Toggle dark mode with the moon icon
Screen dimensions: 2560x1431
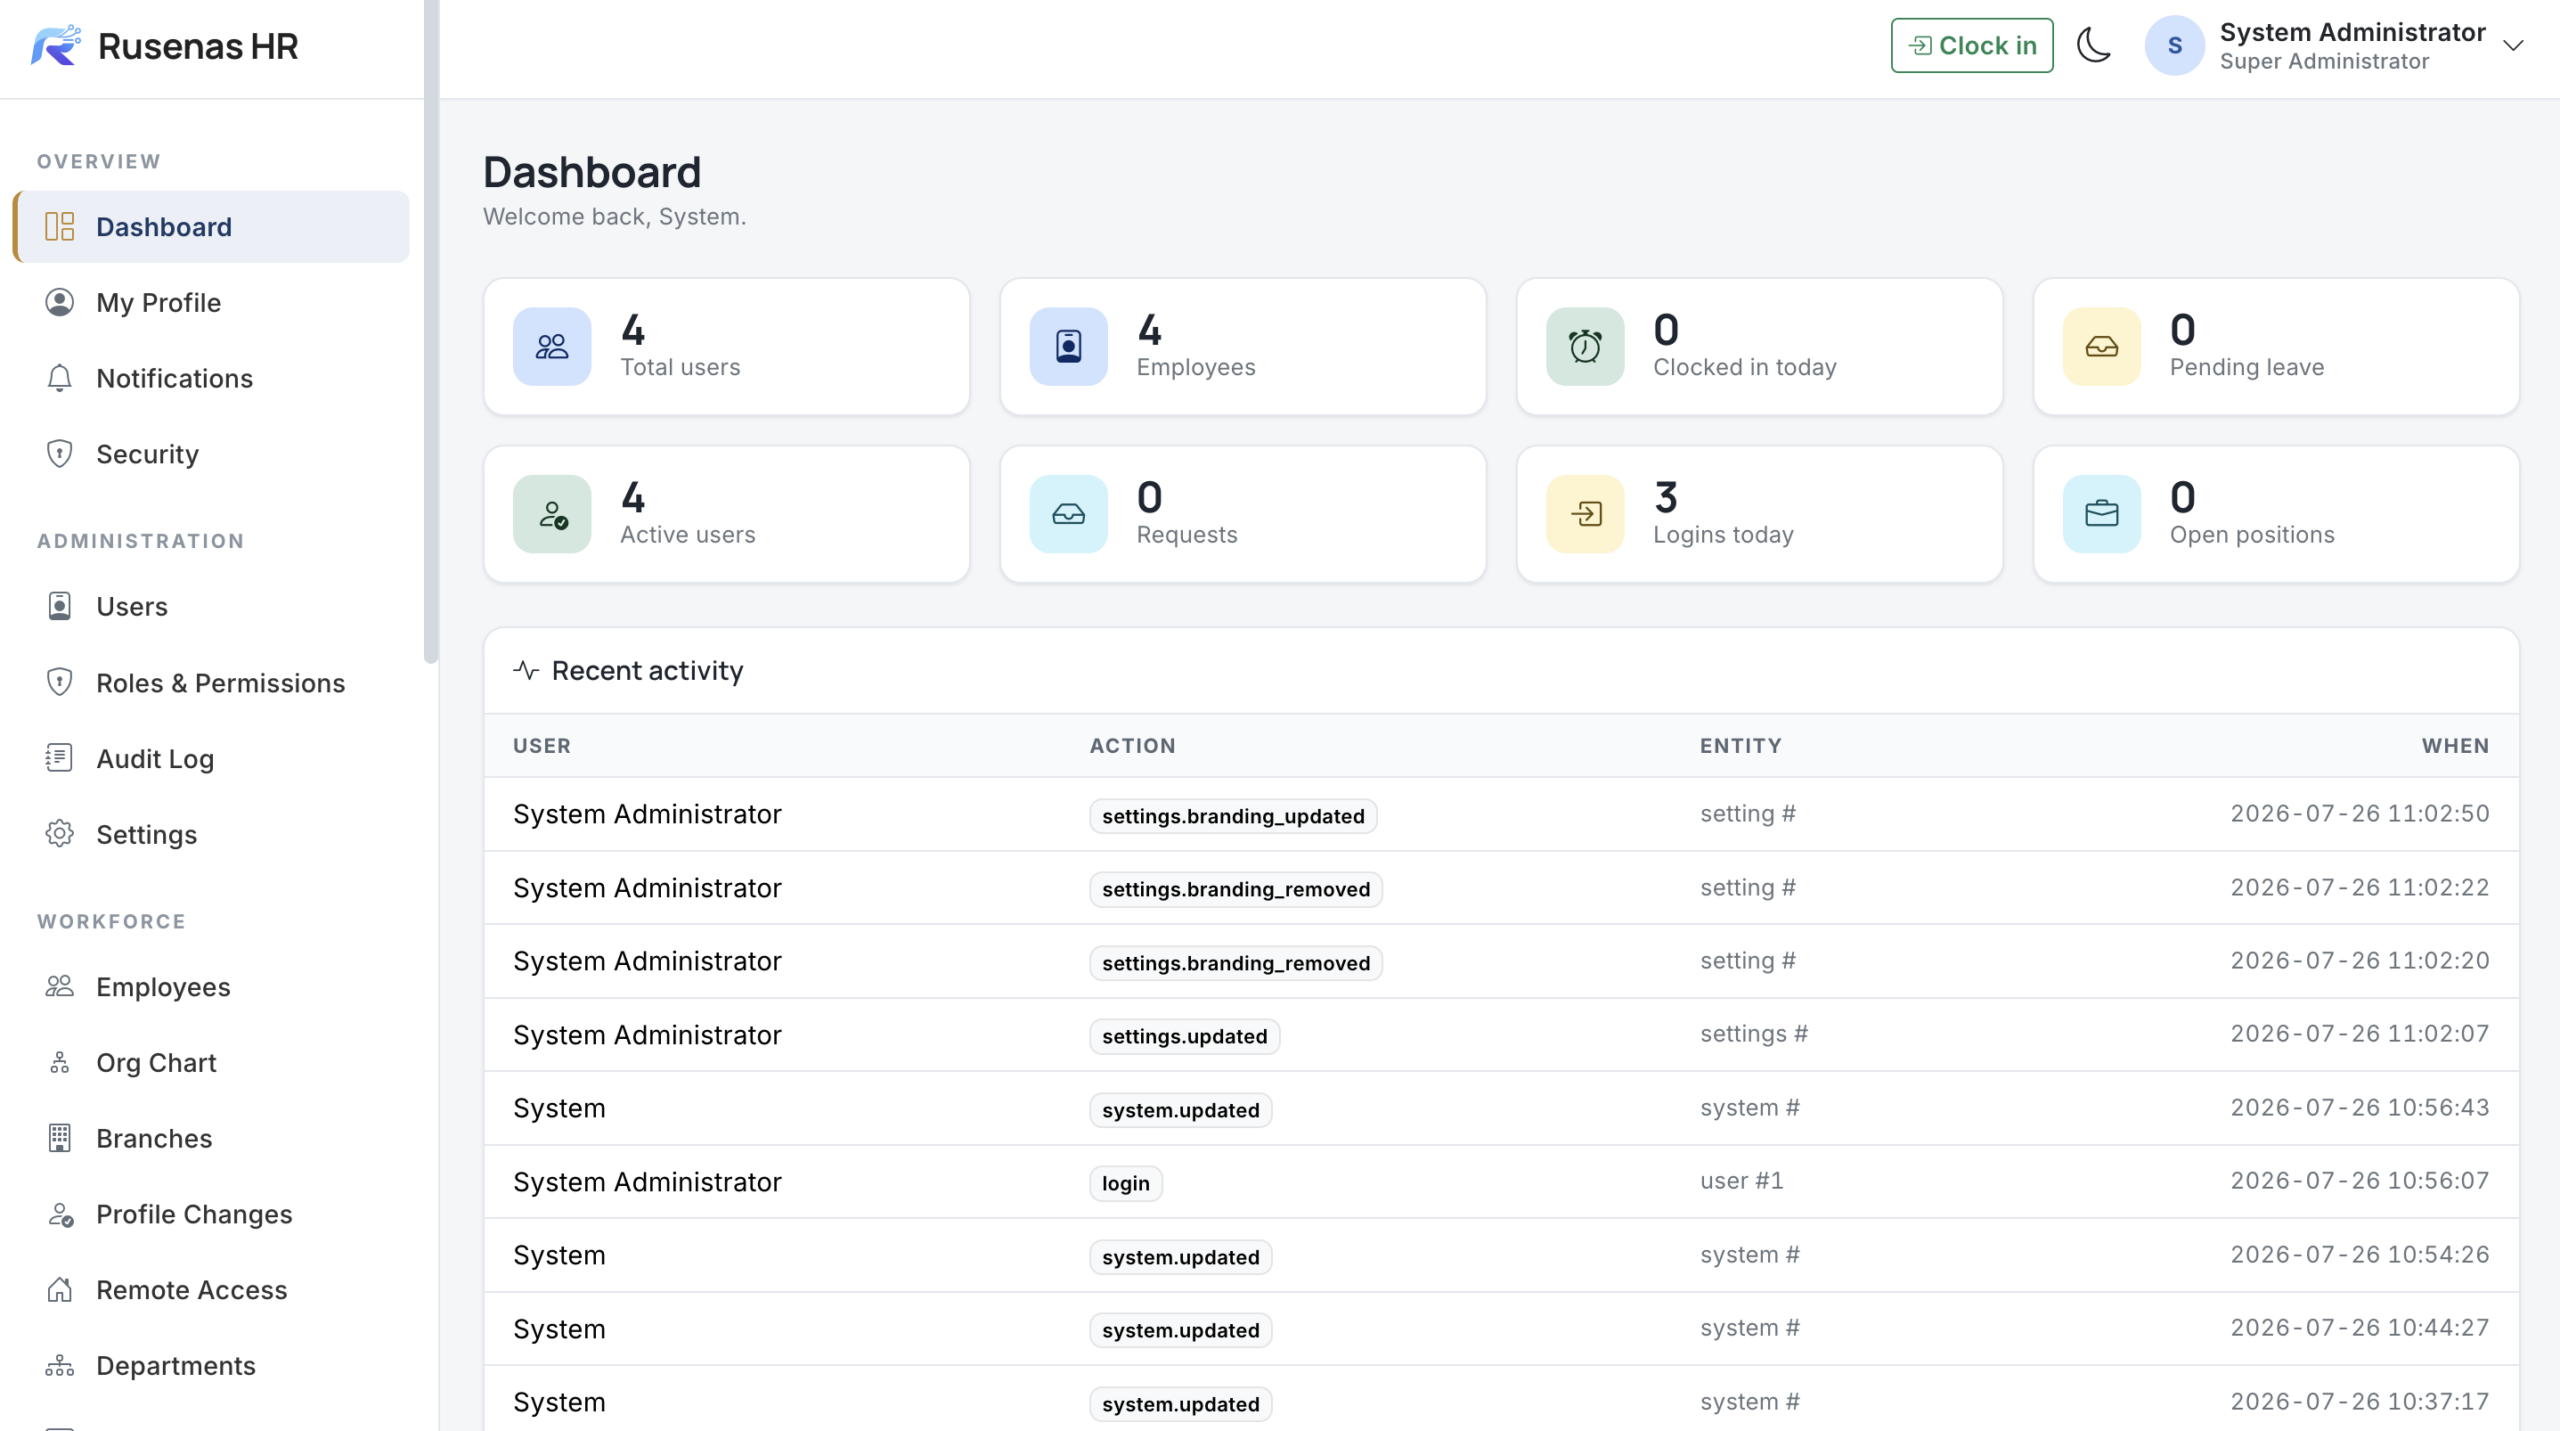(x=2093, y=46)
